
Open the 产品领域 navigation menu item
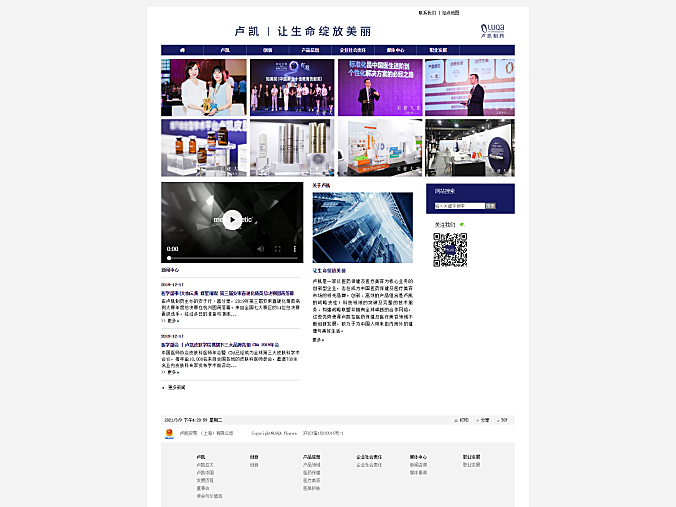[x=310, y=50]
